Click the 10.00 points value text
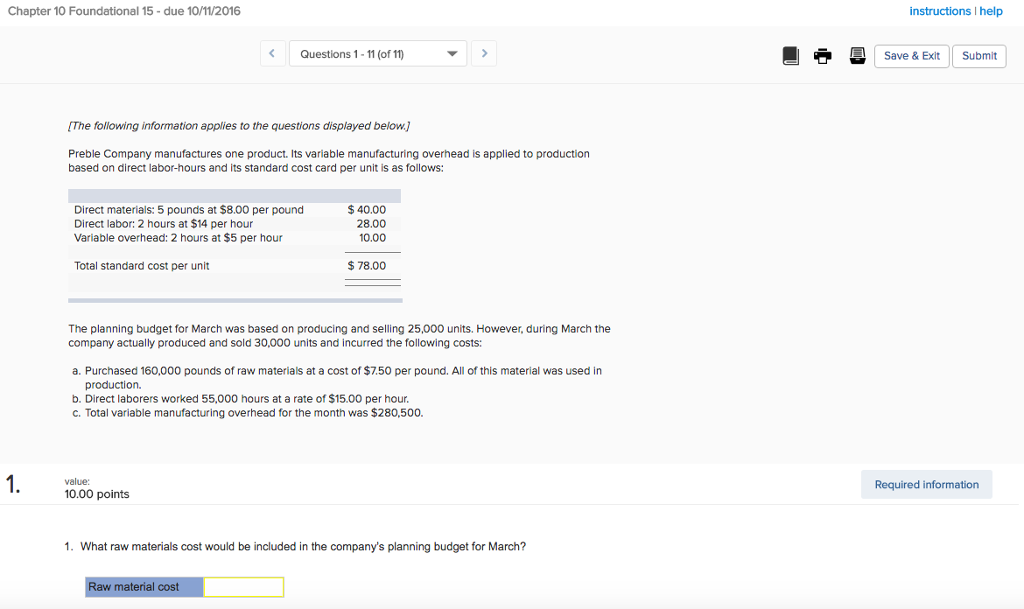This screenshot has width=1024, height=609. click(97, 494)
